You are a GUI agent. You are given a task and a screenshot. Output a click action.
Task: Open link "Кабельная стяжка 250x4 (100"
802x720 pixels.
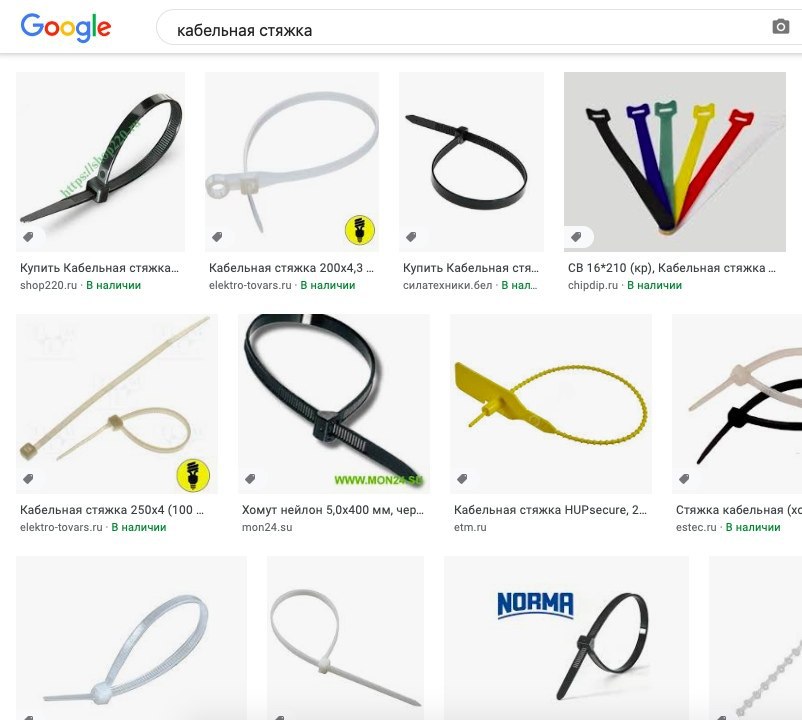pyautogui.click(x=112, y=510)
